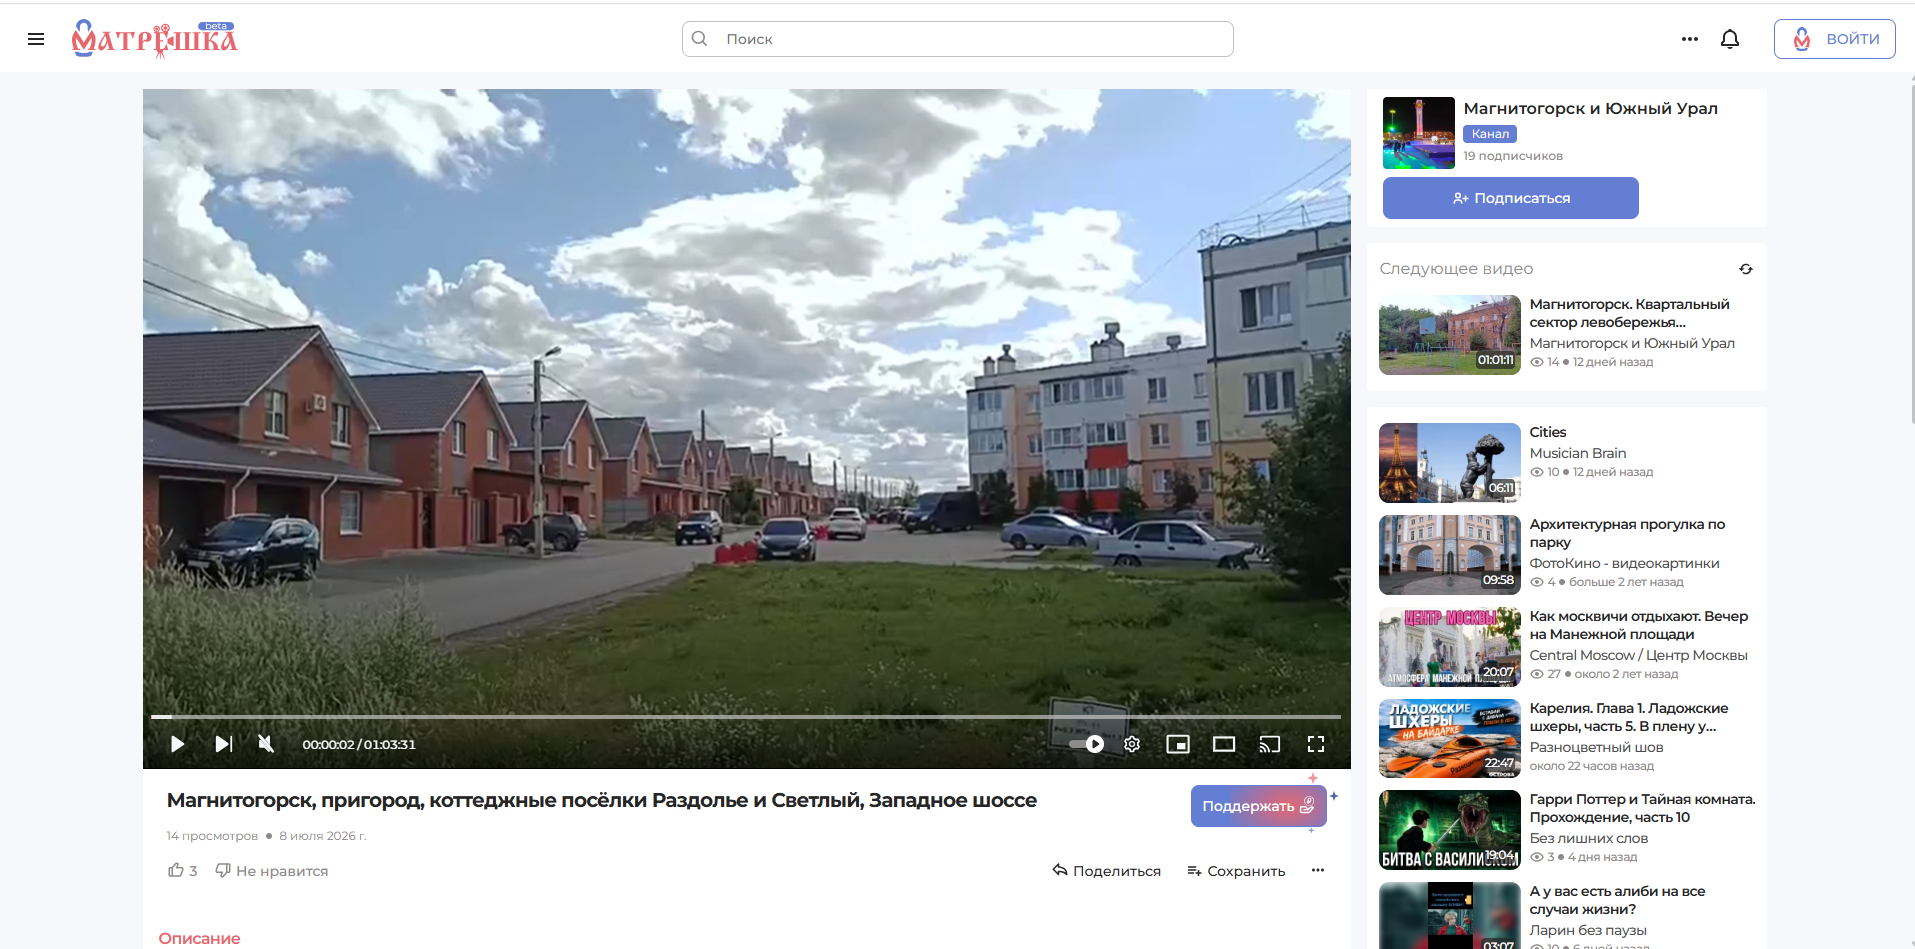
Task: Like the video with thumbs up
Action: coord(182,871)
